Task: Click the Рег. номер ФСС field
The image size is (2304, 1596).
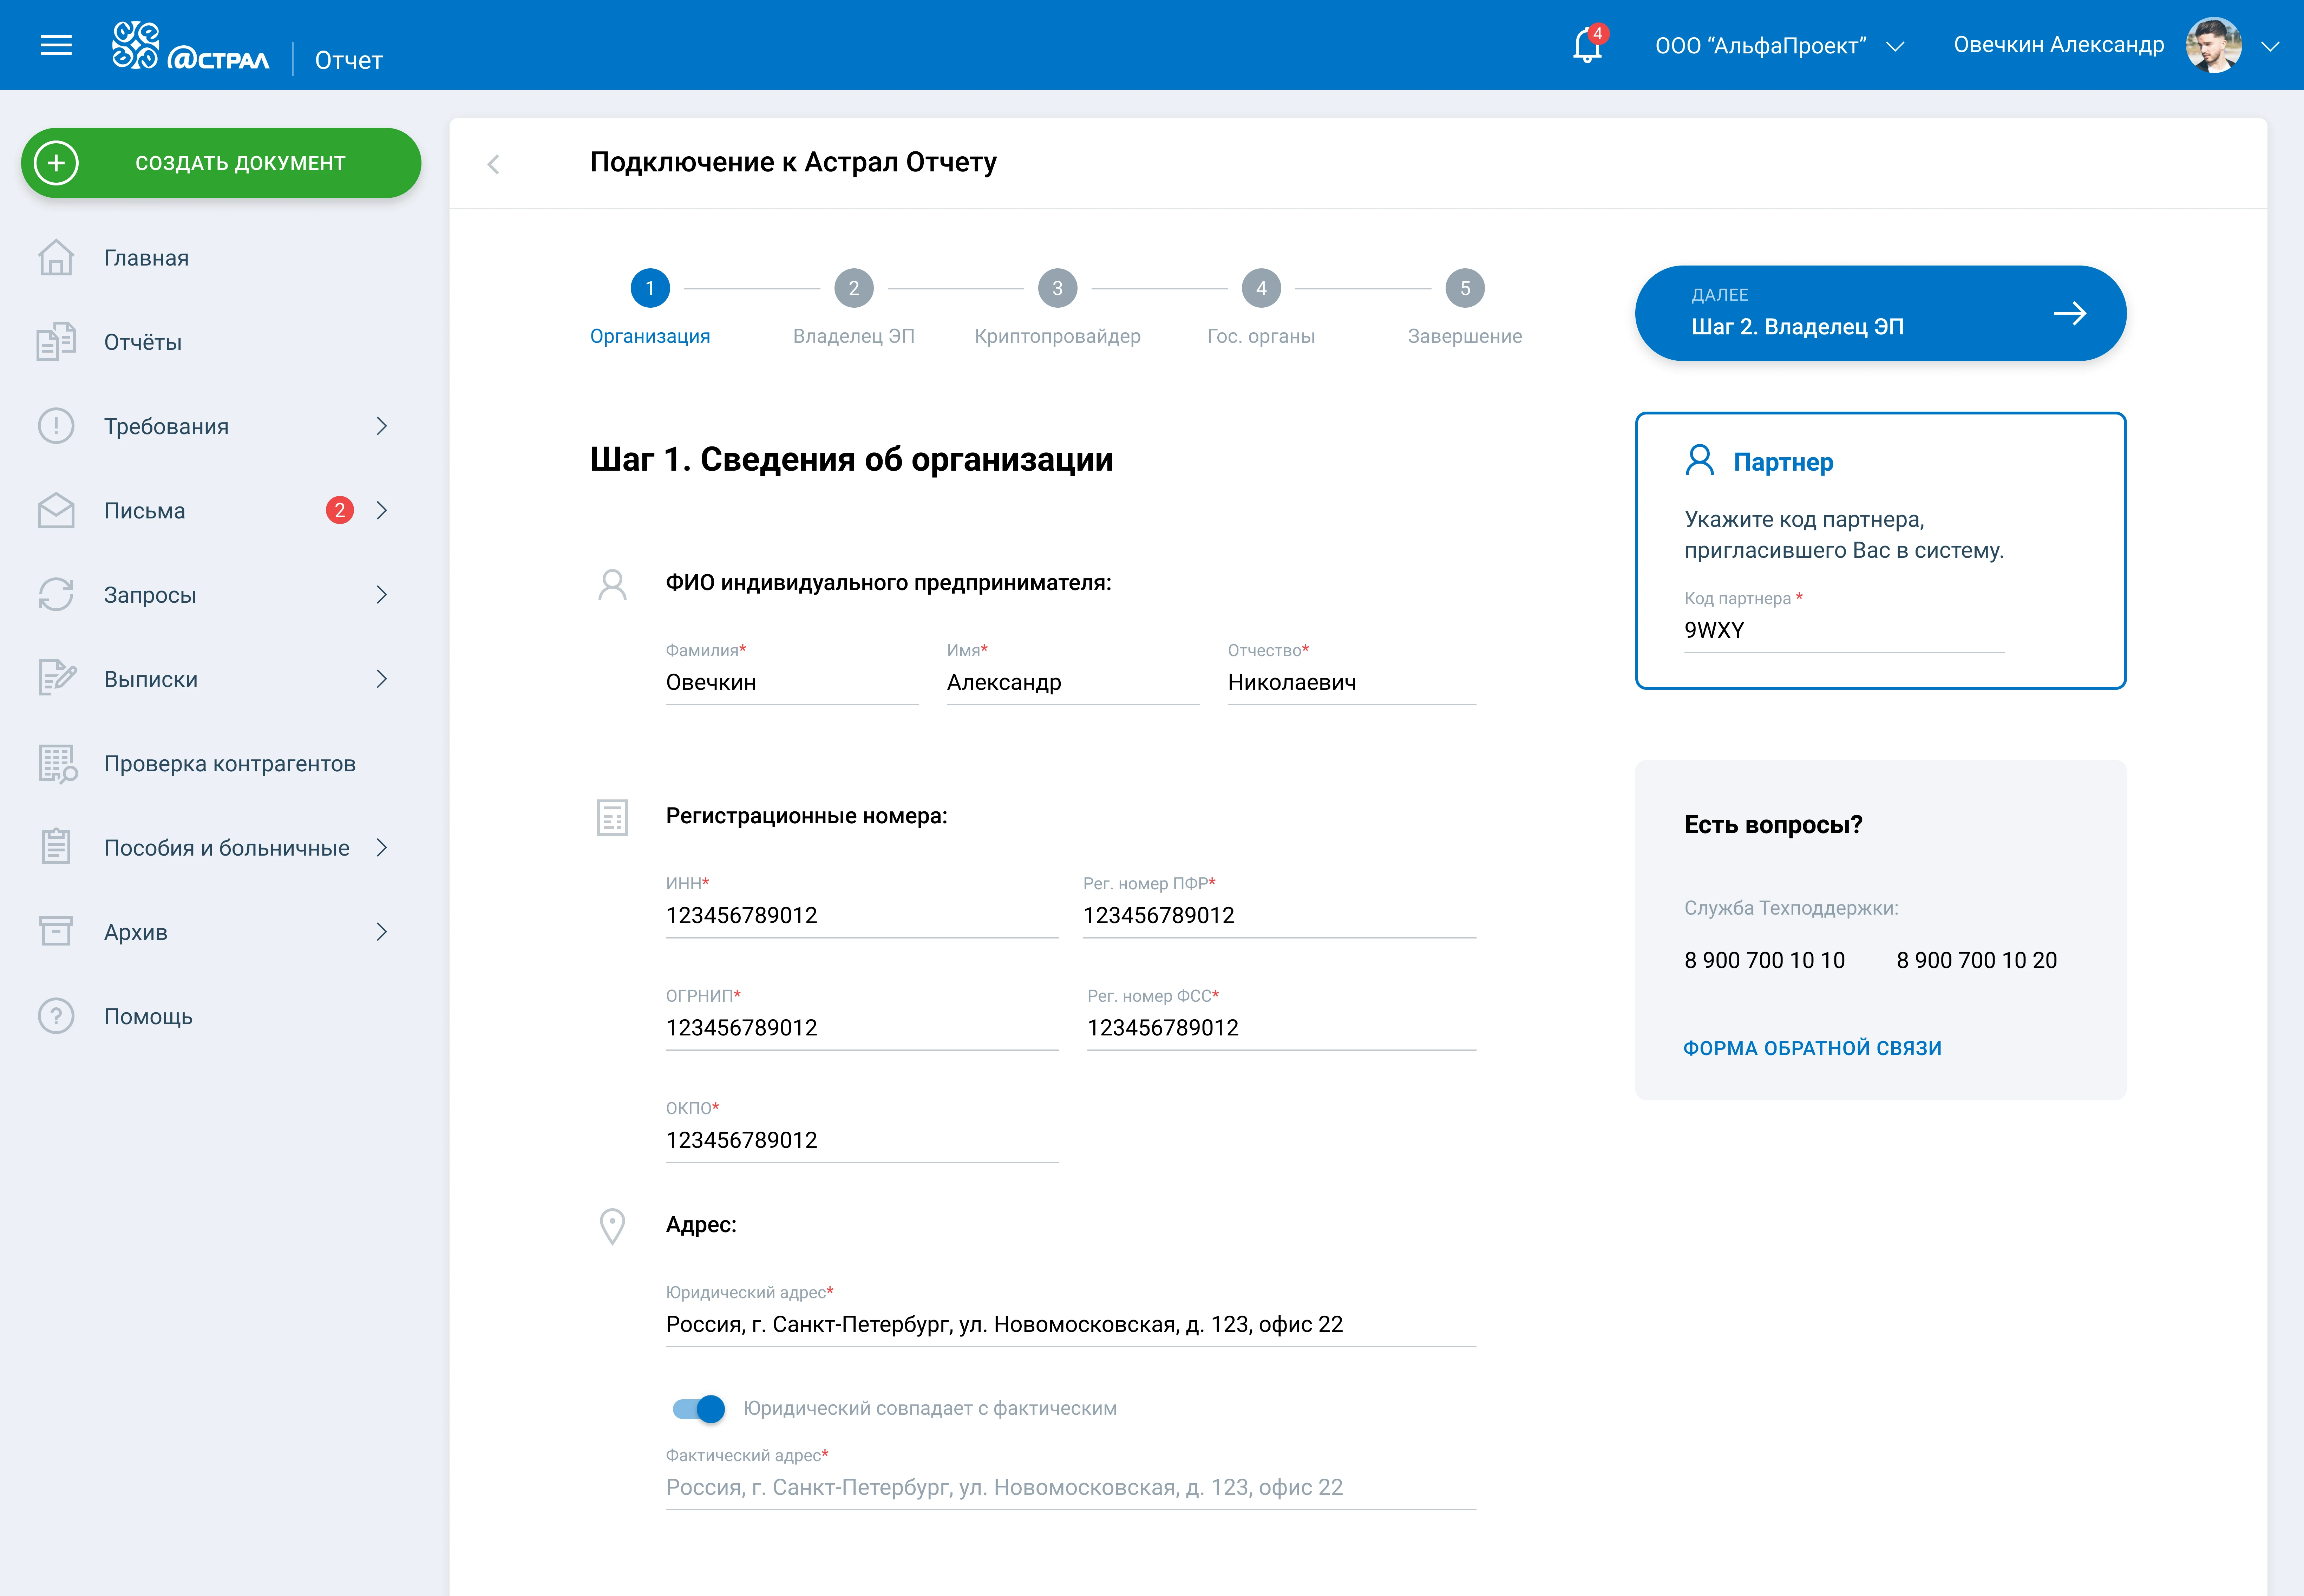Action: [1282, 1028]
